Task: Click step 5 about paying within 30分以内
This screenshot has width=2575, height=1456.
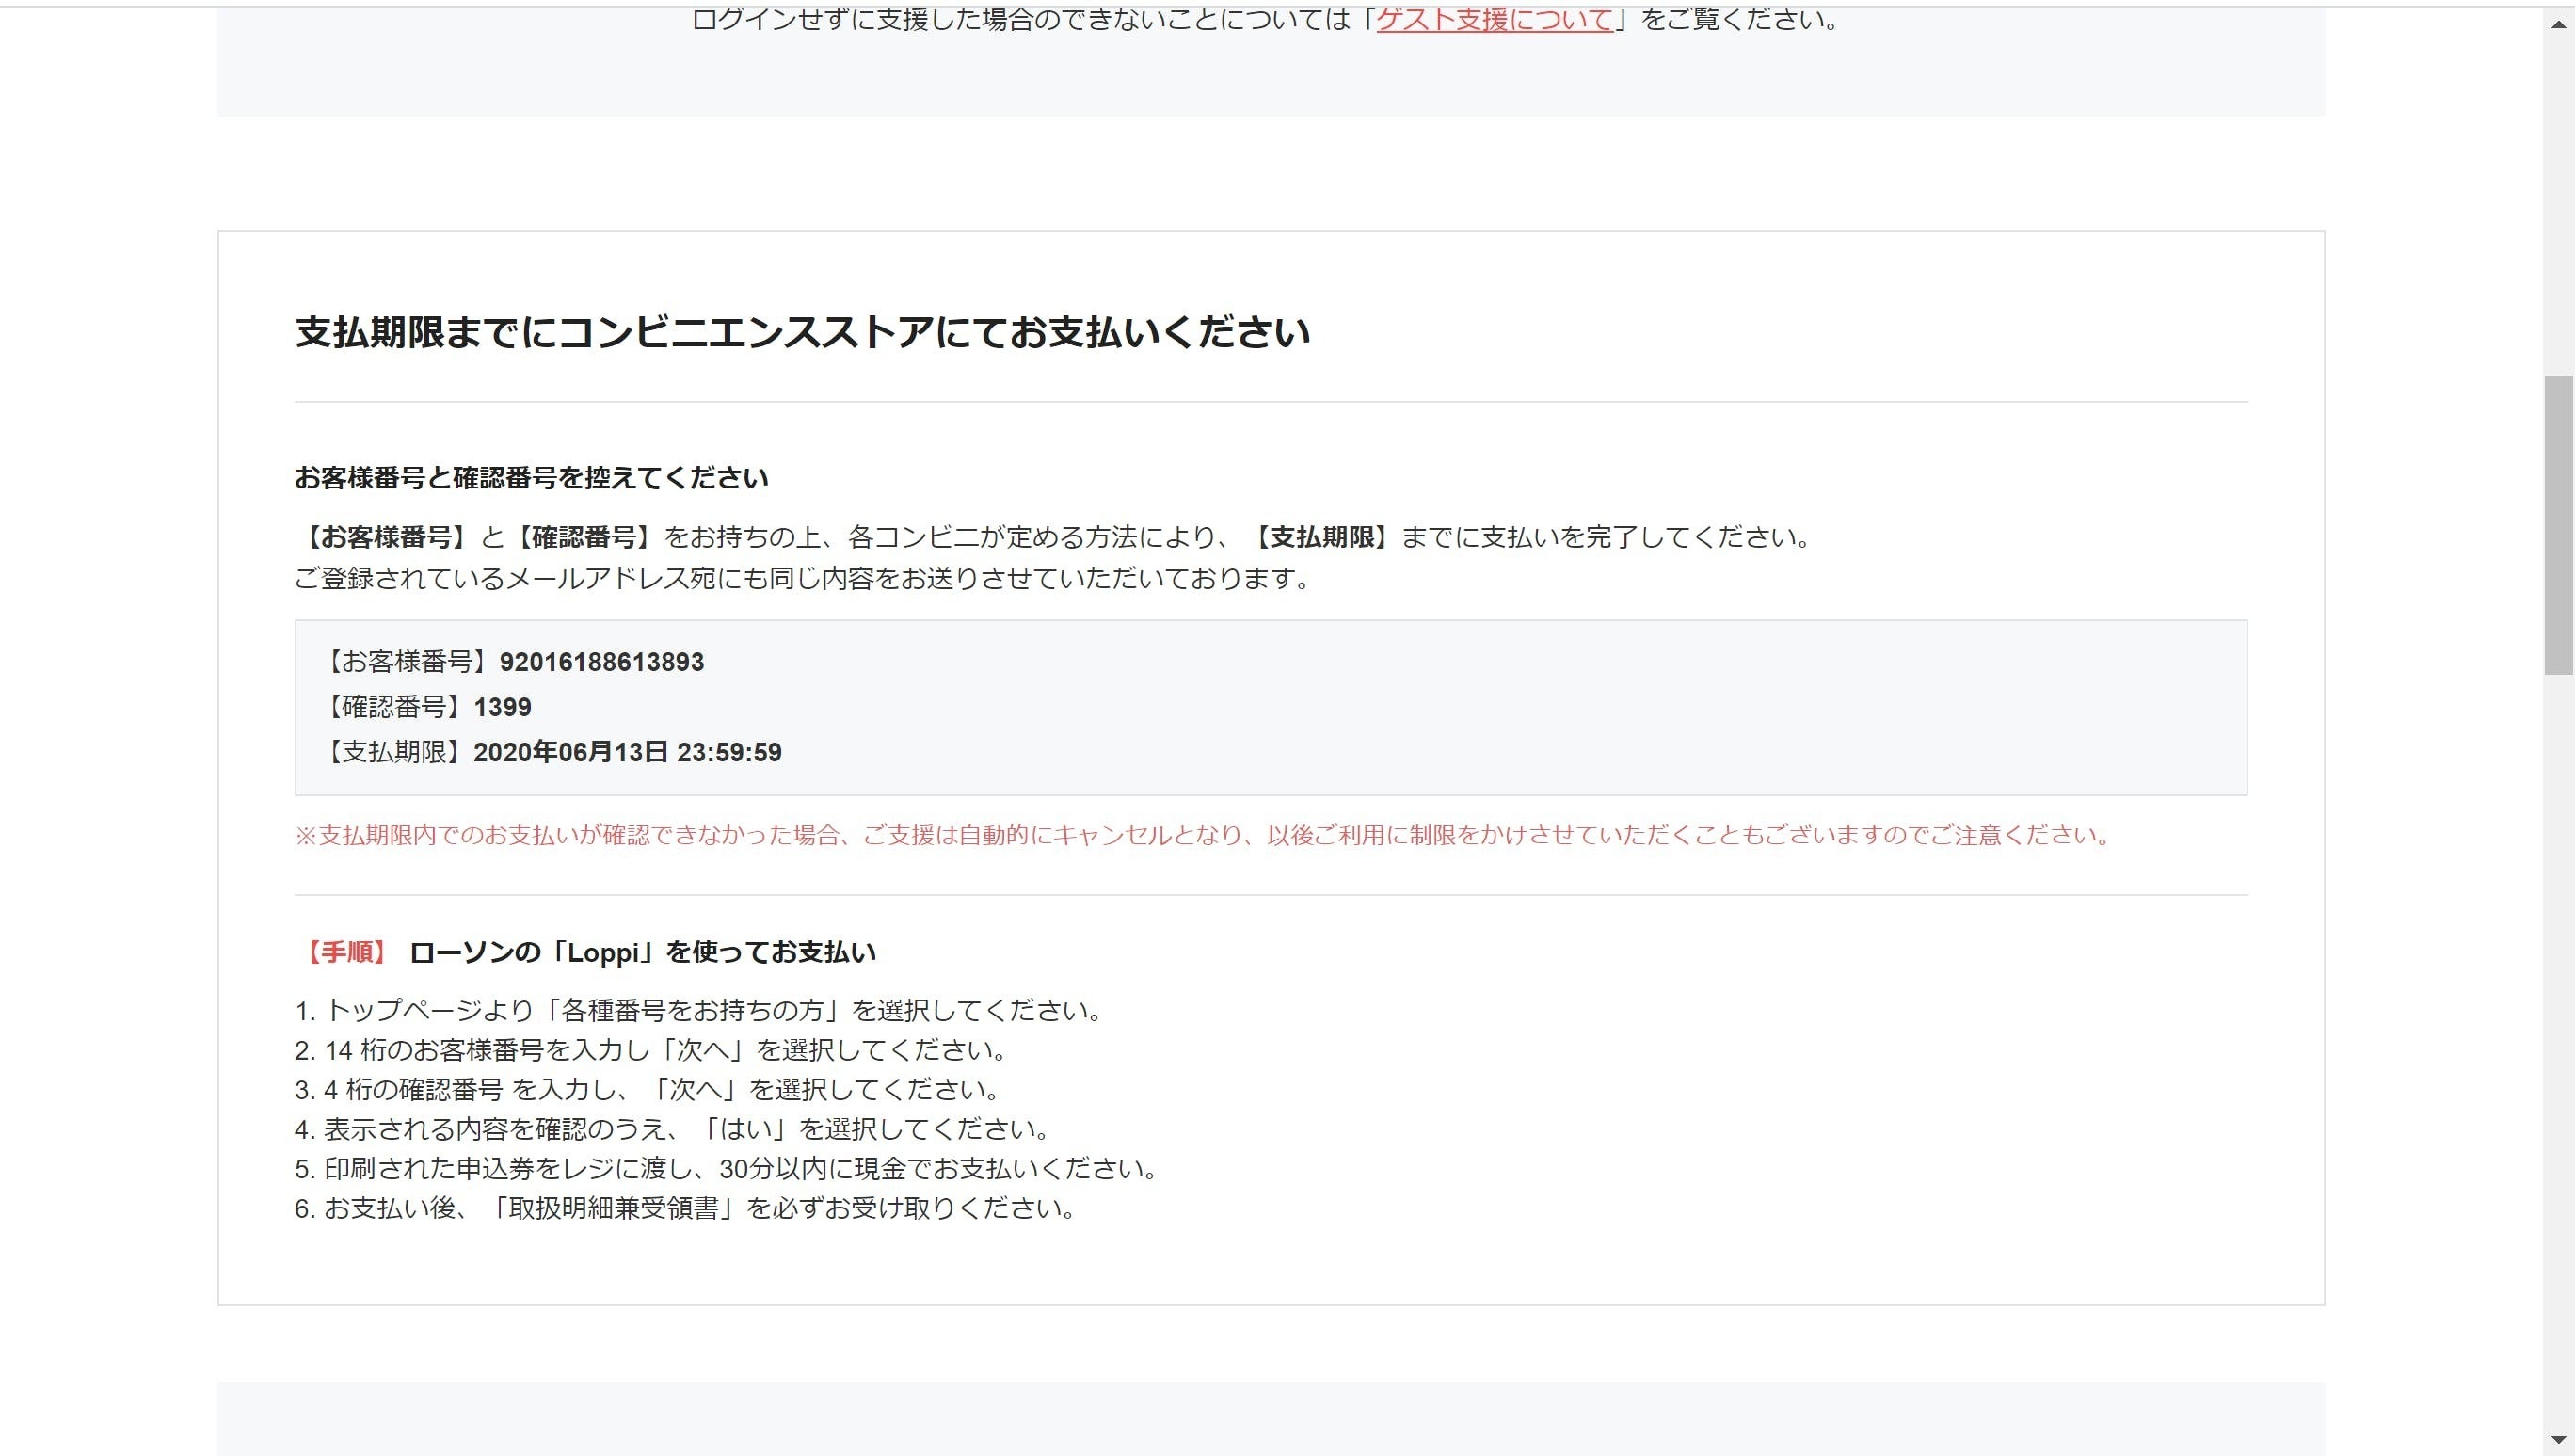Action: 727,1168
